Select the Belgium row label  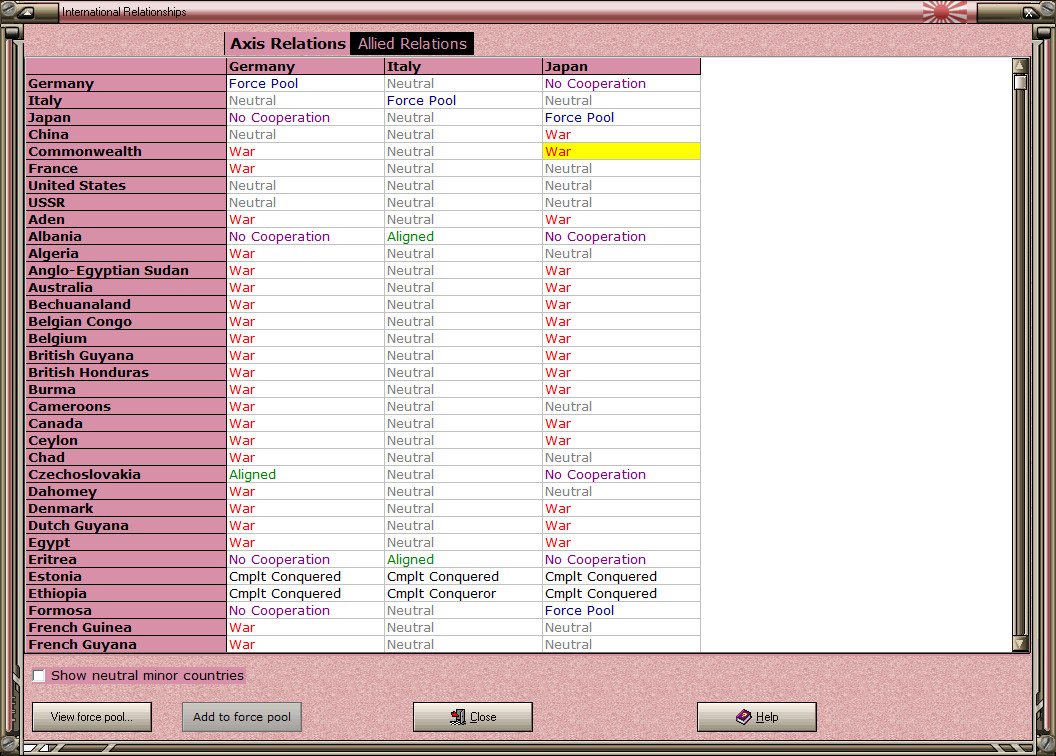tap(126, 339)
